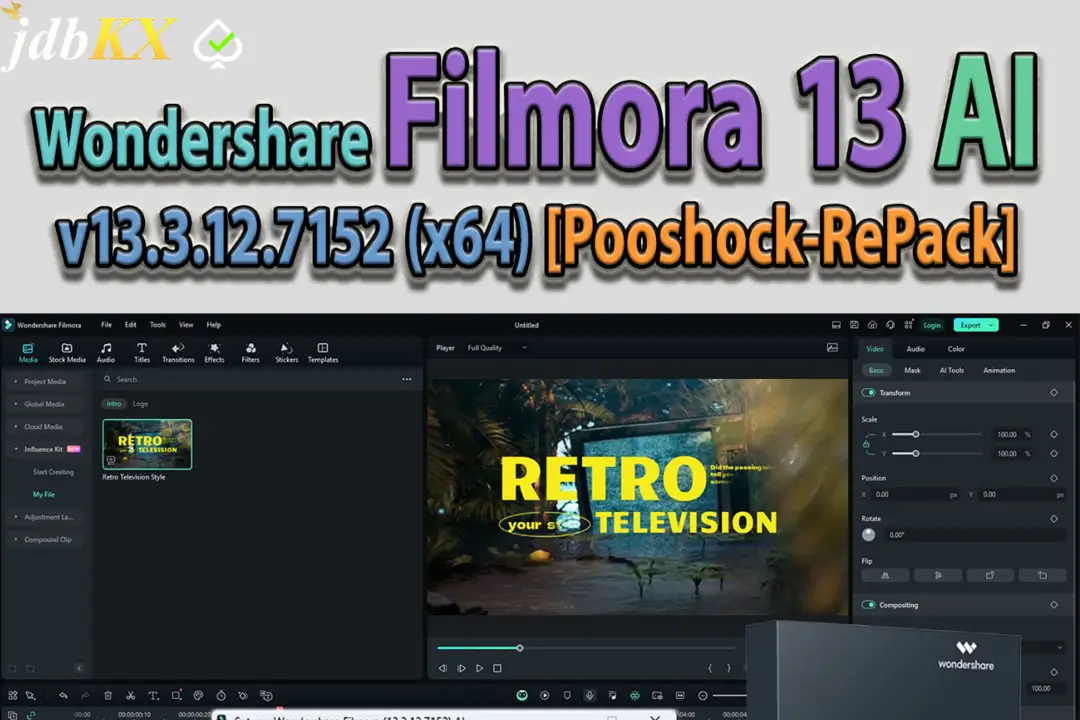The height and width of the screenshot is (720, 1080).
Task: Click the crop icon in timeline toolbar
Action: [176, 695]
